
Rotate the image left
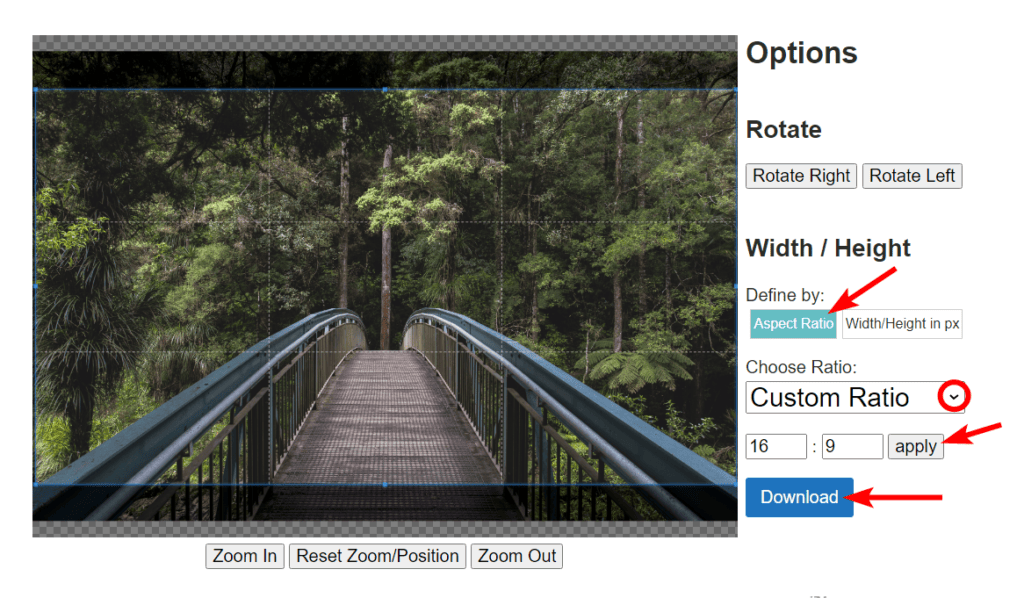click(912, 176)
